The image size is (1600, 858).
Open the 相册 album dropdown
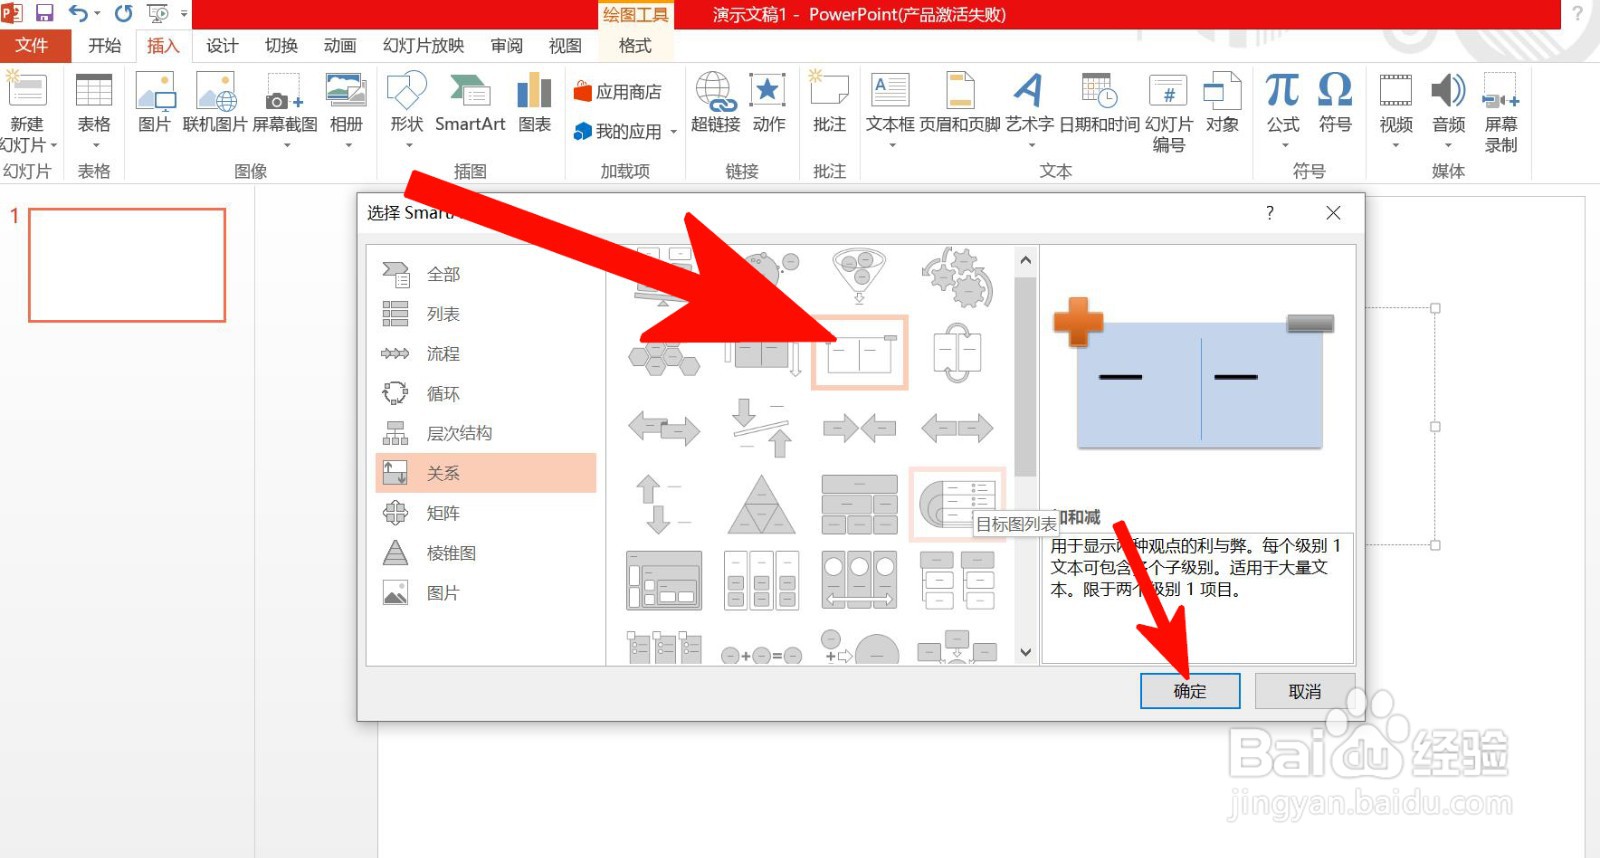coord(347,146)
